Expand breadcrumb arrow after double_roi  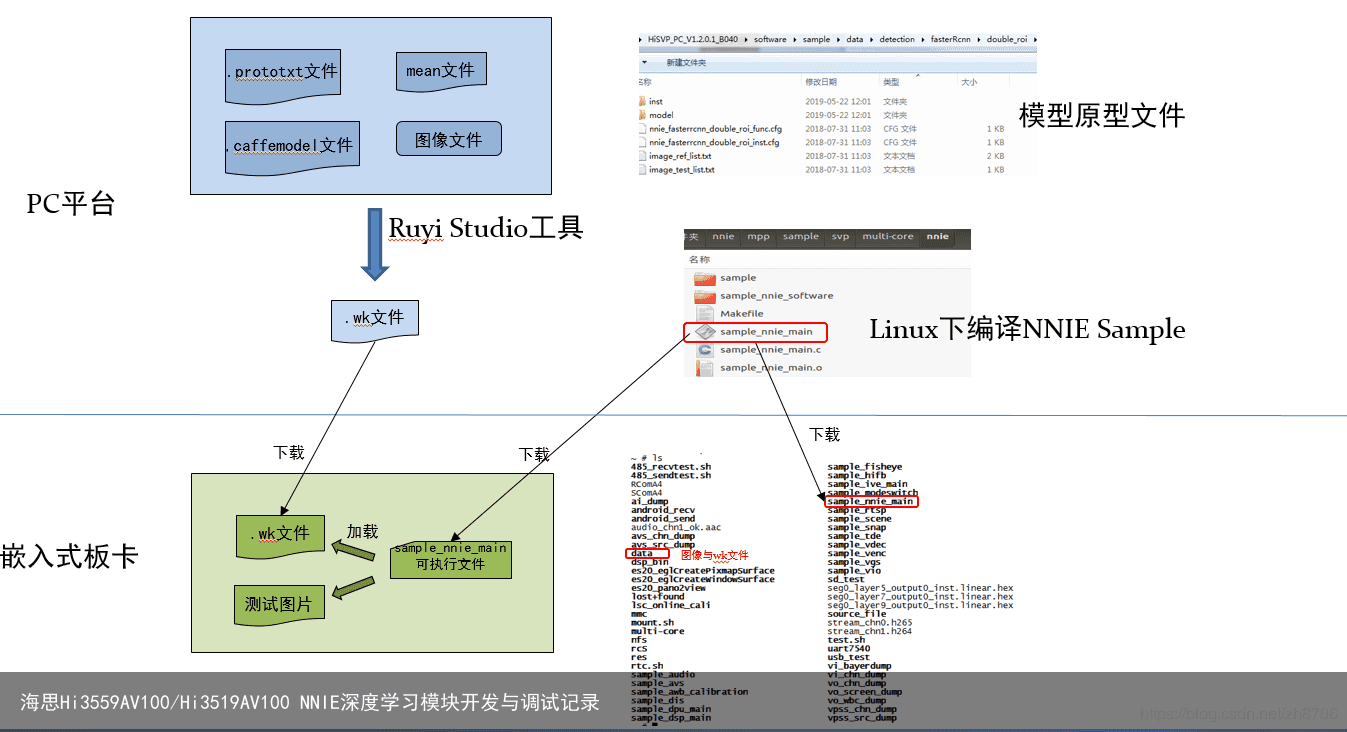[x=1034, y=39]
